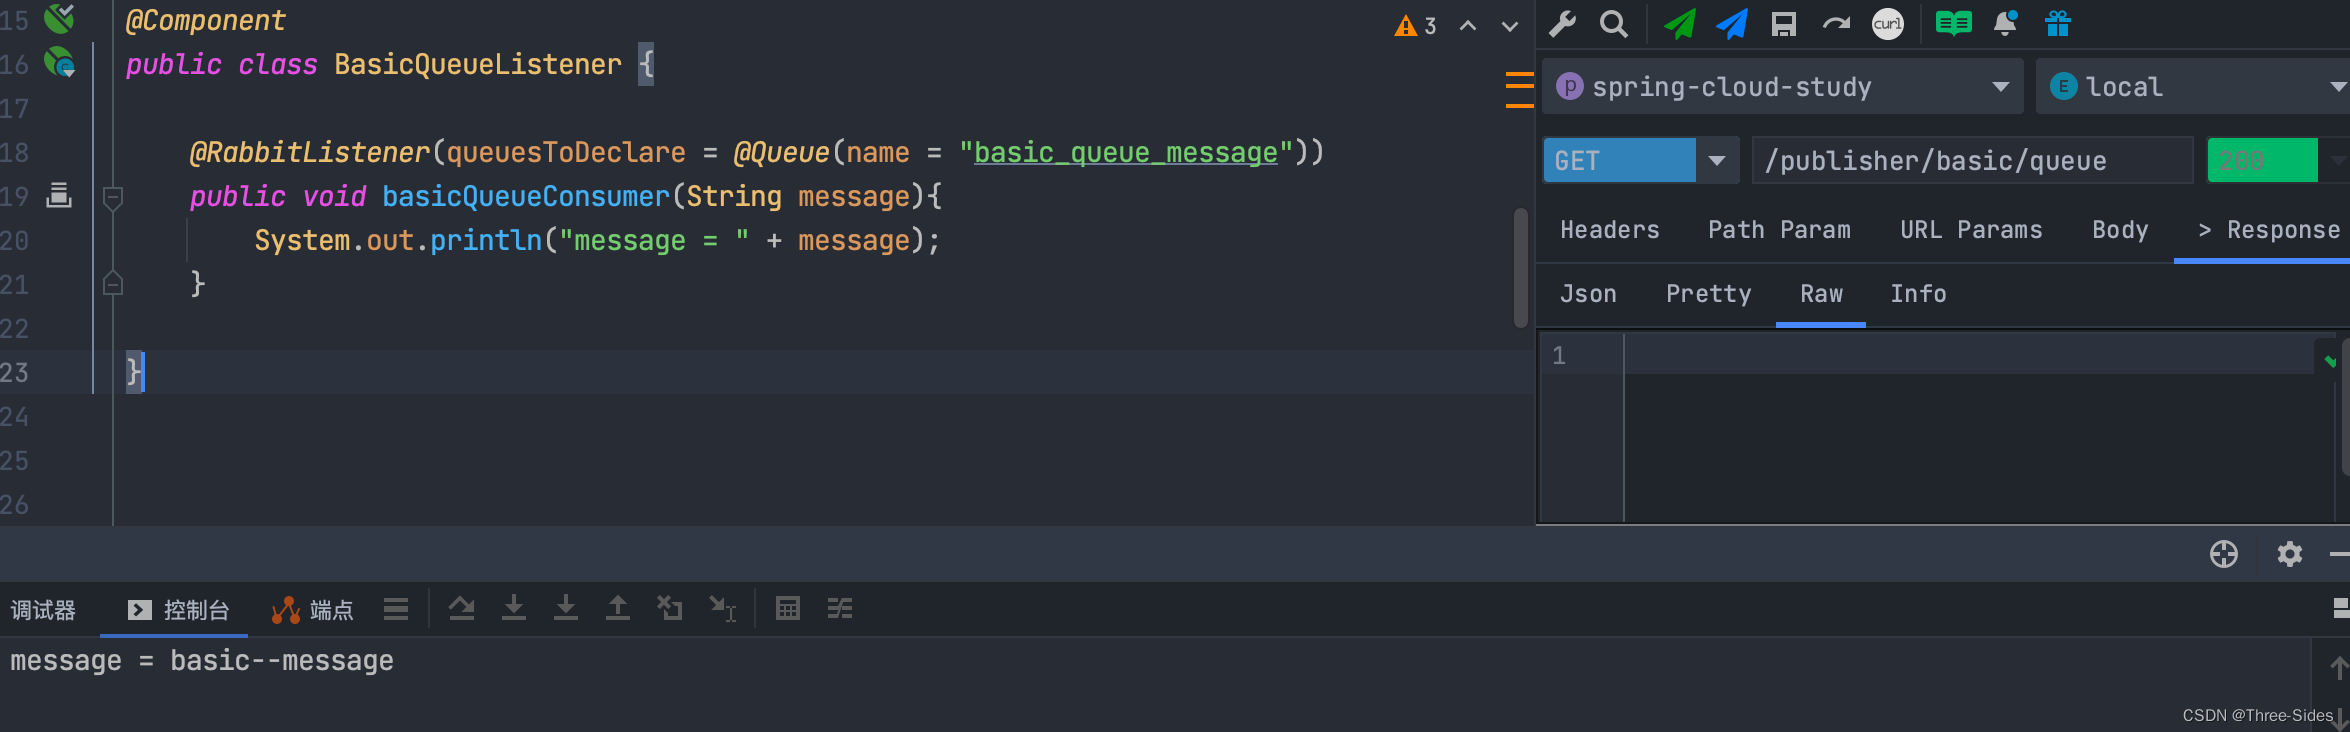The width and height of the screenshot is (2350, 732).
Task: Switch to the 调试器 debugger tab
Action: tap(43, 610)
